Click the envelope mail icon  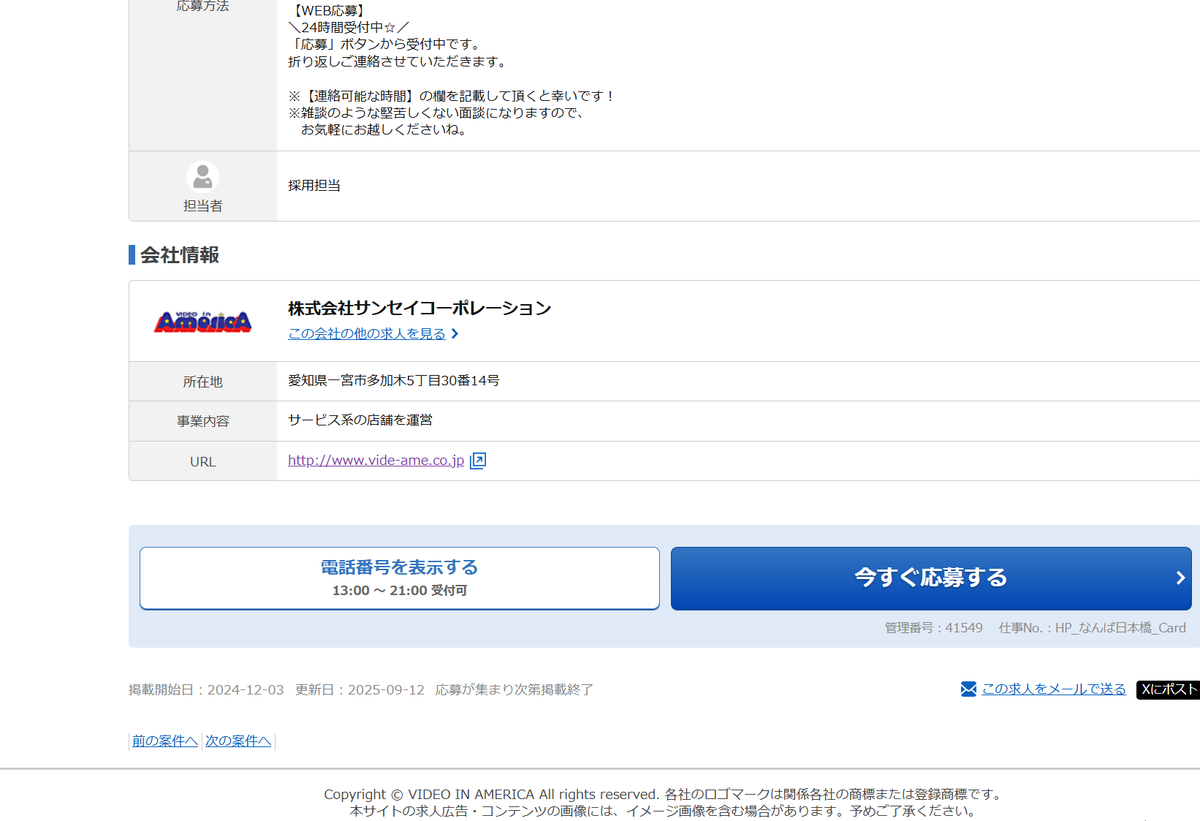click(968, 689)
